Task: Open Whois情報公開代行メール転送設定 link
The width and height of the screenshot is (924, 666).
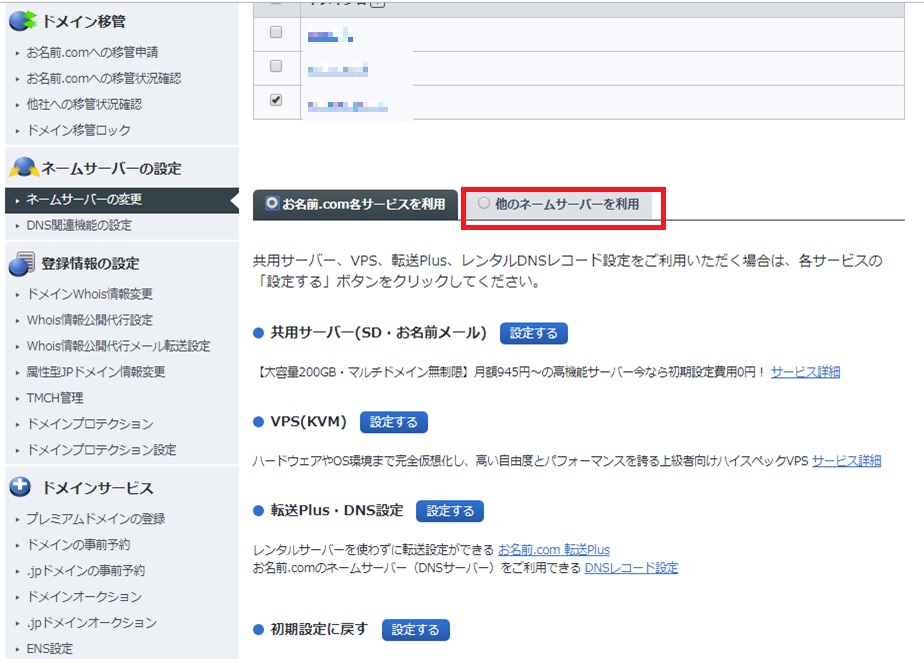Action: 118,346
